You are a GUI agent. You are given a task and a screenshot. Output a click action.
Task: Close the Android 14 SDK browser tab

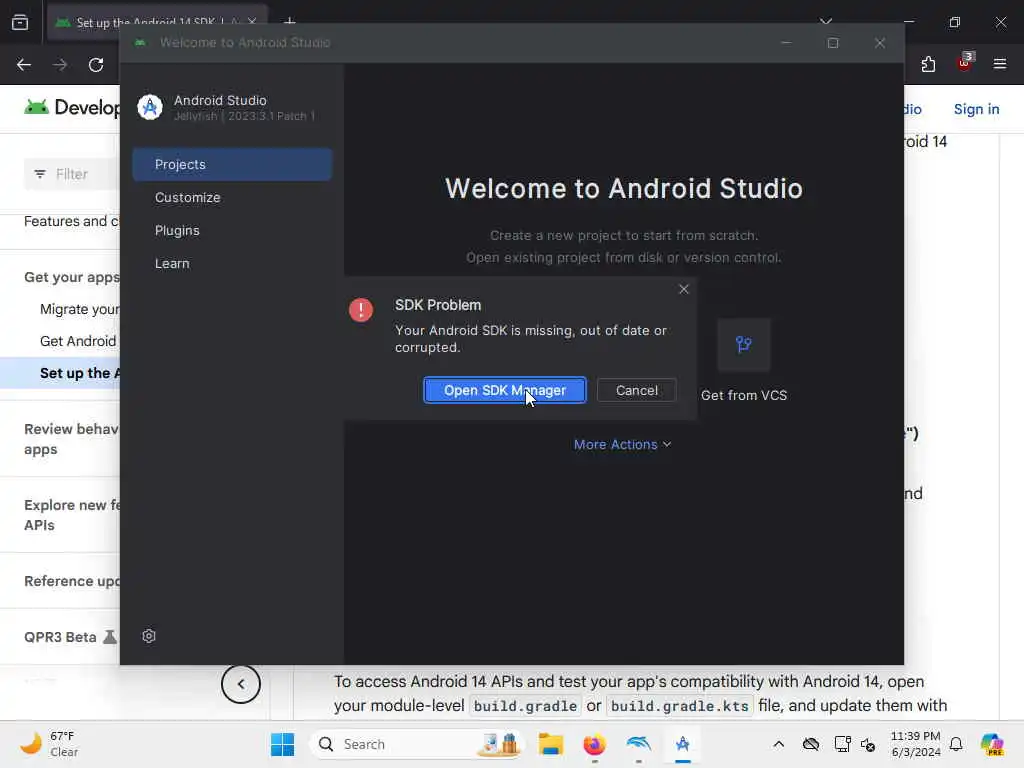point(252,22)
